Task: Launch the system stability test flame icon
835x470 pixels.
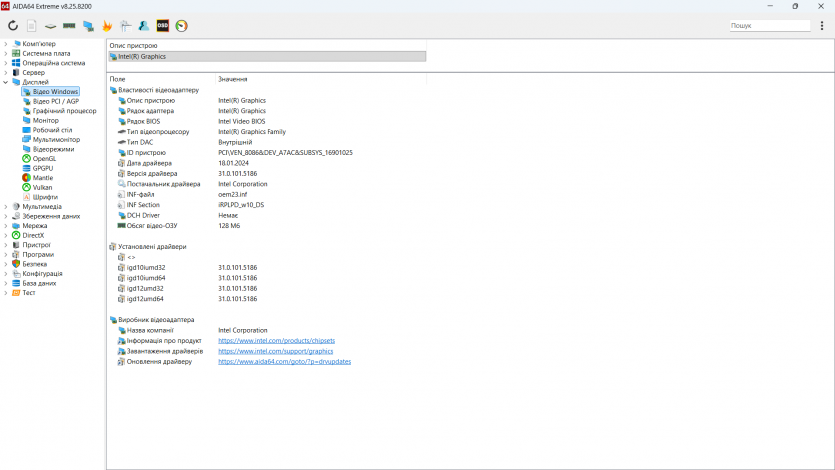Action: [107, 26]
